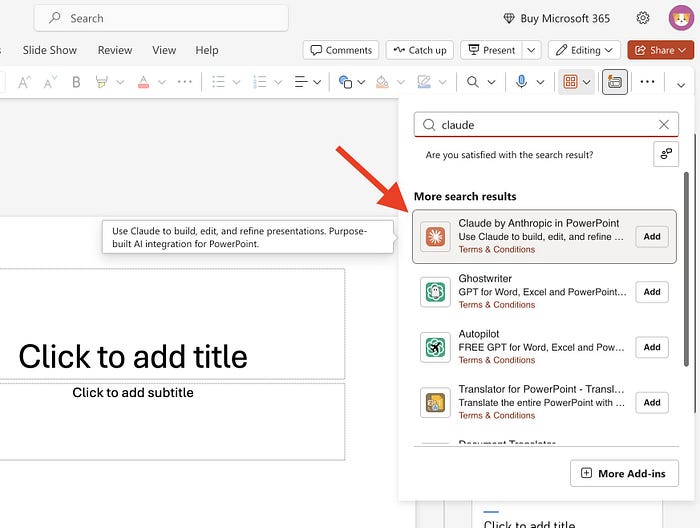
Task: Toggle numbered list
Action: pyautogui.click(x=260, y=82)
